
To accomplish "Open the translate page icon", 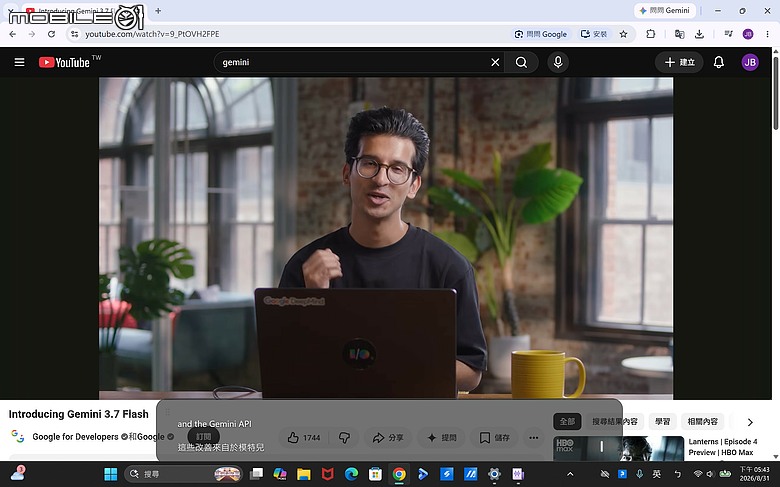I will (679, 34).
